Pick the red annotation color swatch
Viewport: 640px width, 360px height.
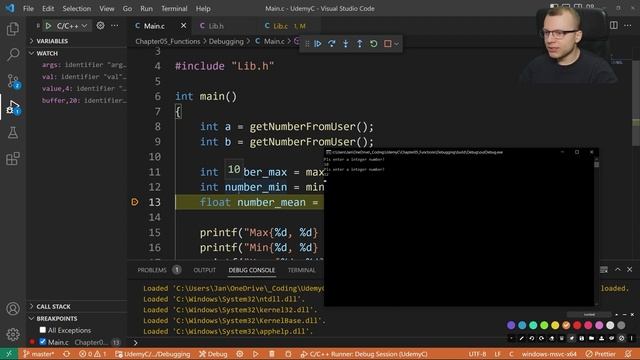tap(577, 325)
